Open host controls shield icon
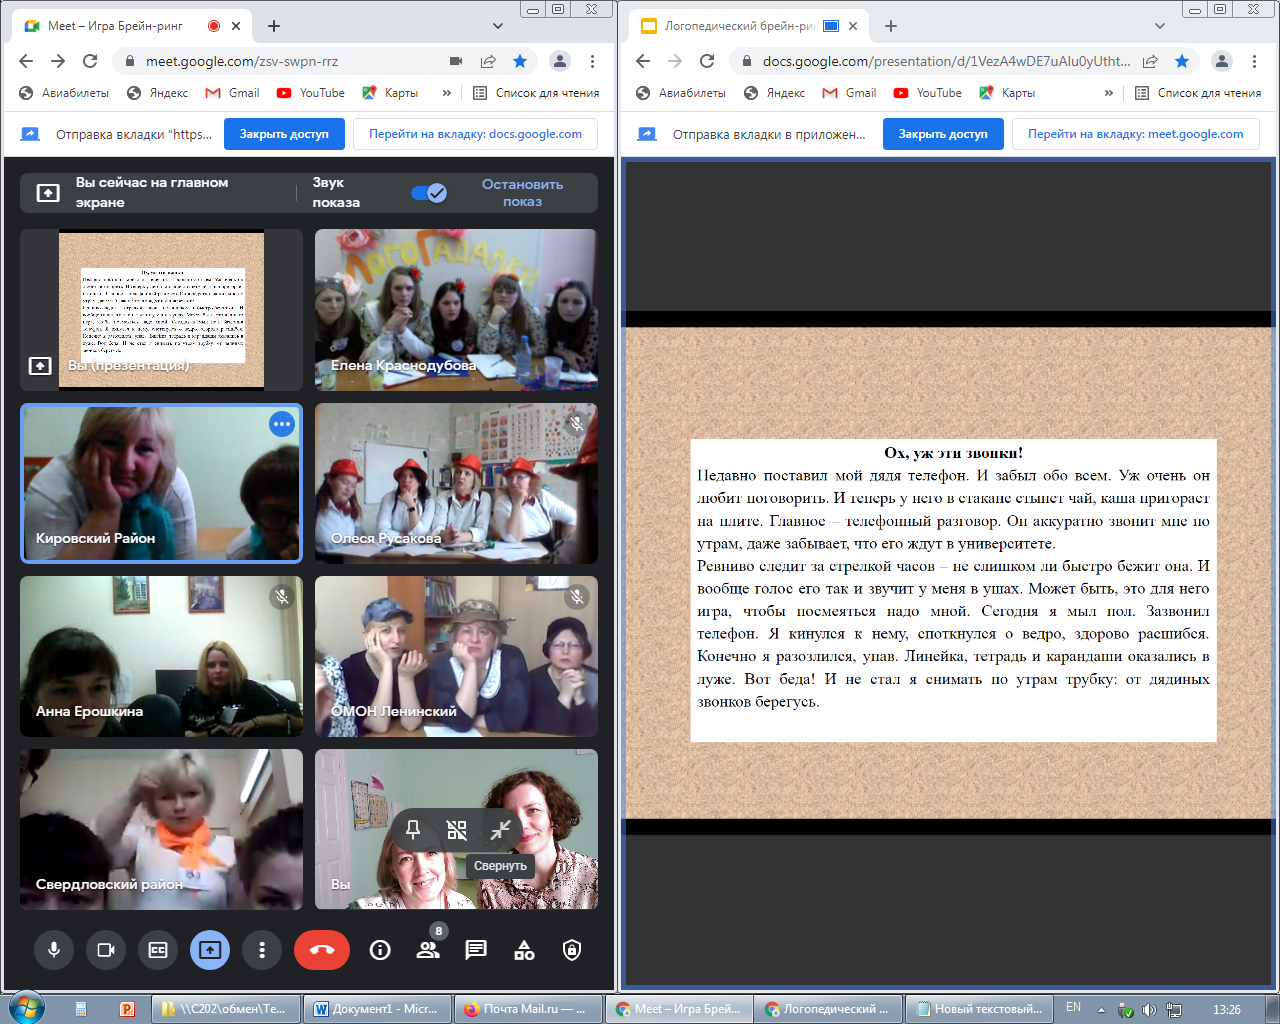This screenshot has height=1024, width=1280. click(x=572, y=950)
